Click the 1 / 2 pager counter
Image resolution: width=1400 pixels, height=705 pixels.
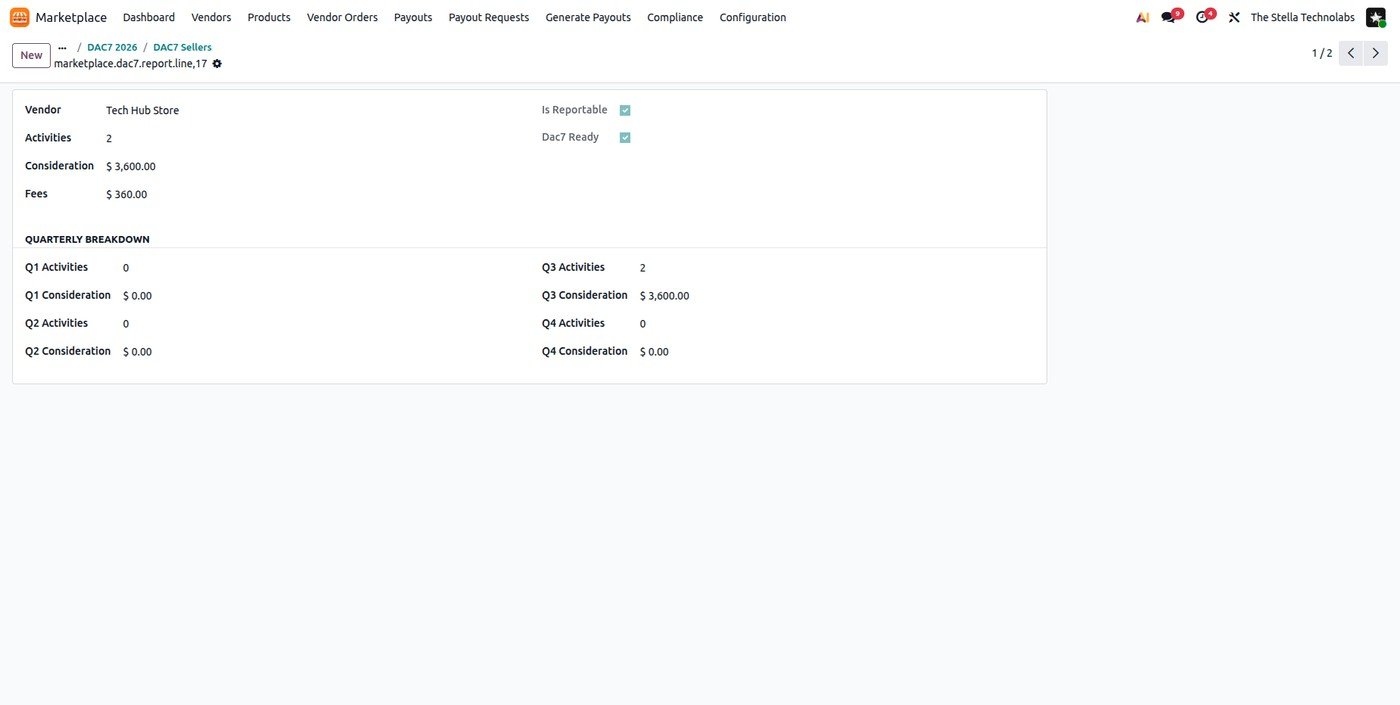(1322, 53)
